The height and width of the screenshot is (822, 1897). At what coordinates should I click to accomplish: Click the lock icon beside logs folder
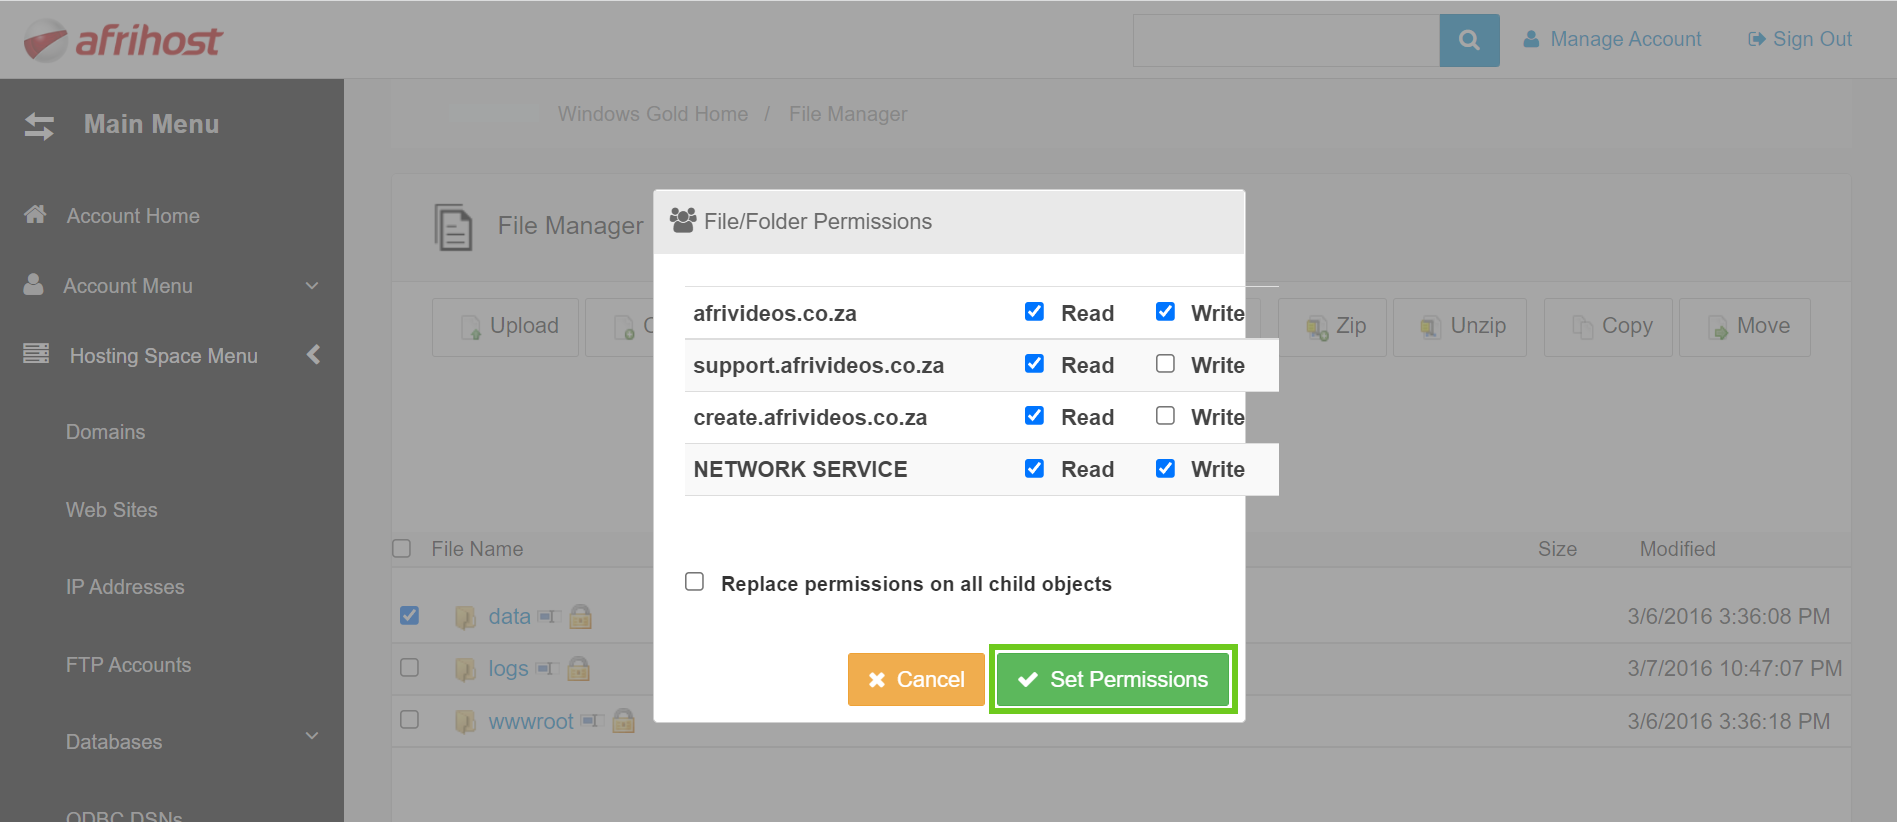(578, 669)
